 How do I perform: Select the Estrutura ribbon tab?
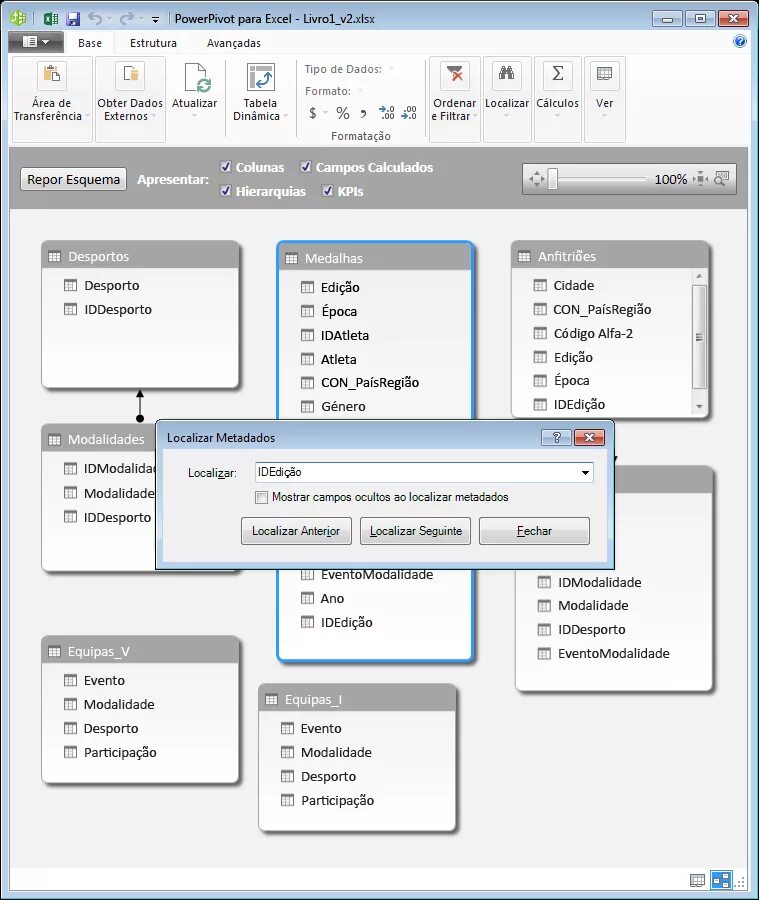pos(153,43)
